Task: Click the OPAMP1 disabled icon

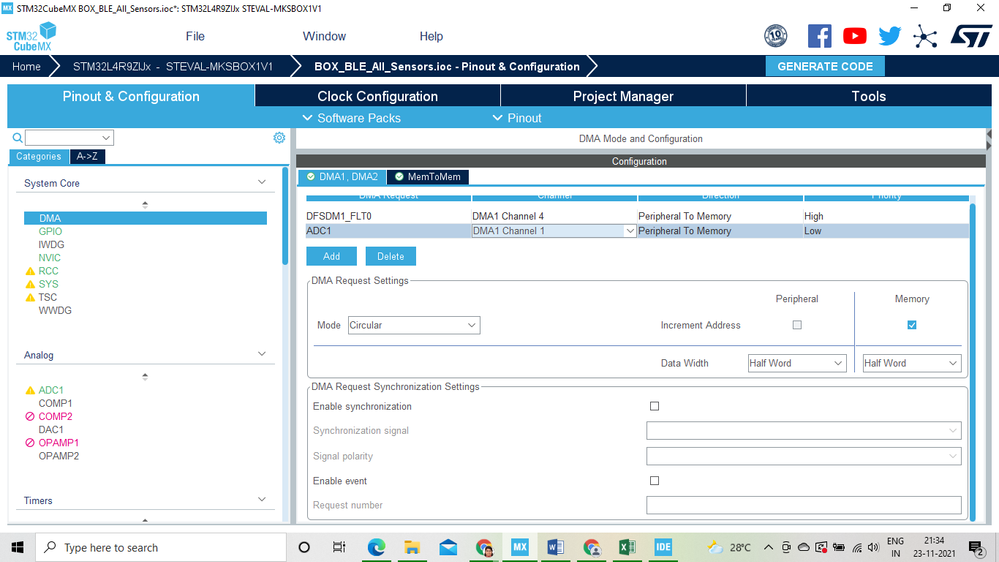Action: click(x=30, y=443)
